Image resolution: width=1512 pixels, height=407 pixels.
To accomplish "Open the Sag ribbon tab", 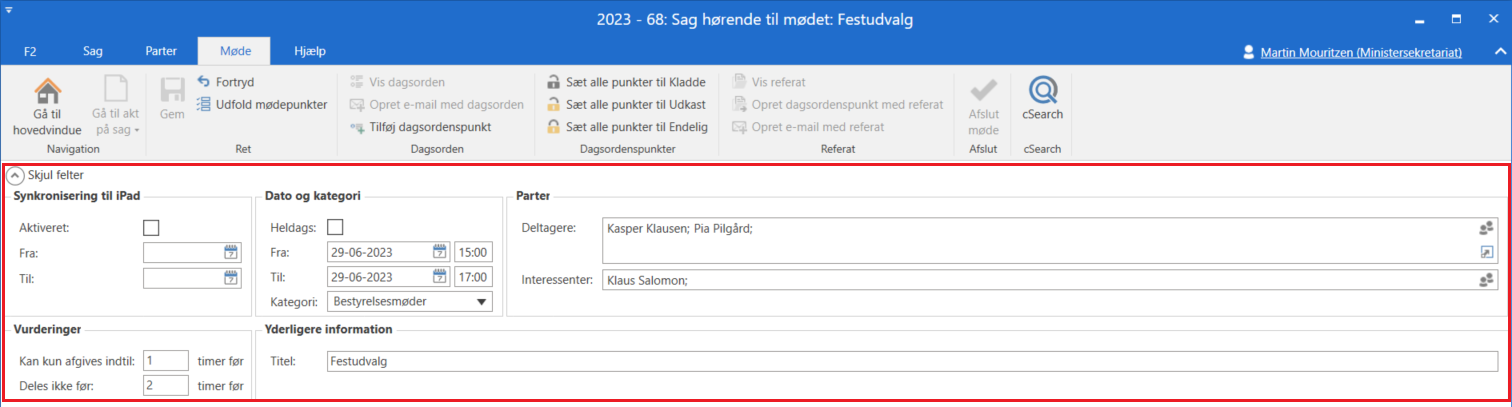I will tap(93, 50).
